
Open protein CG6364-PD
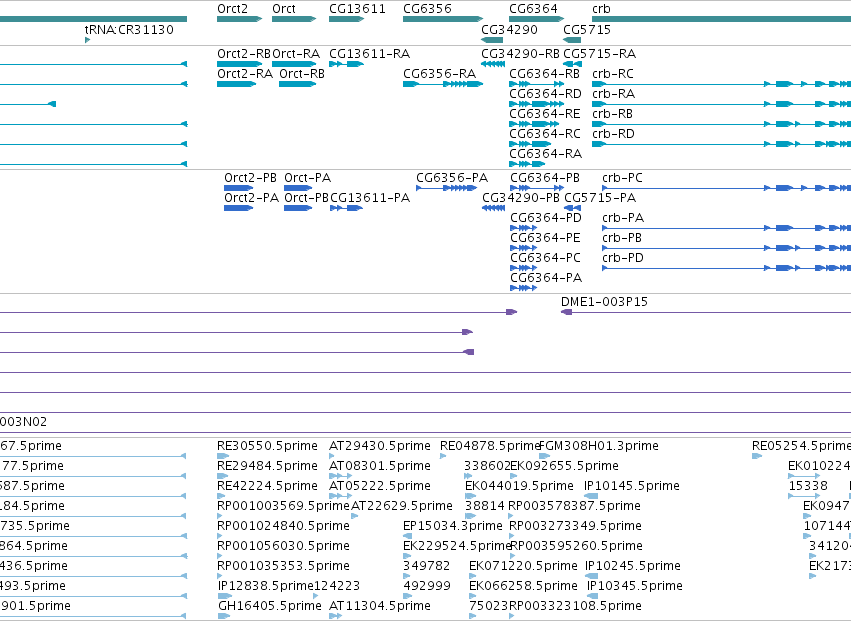pos(545,218)
